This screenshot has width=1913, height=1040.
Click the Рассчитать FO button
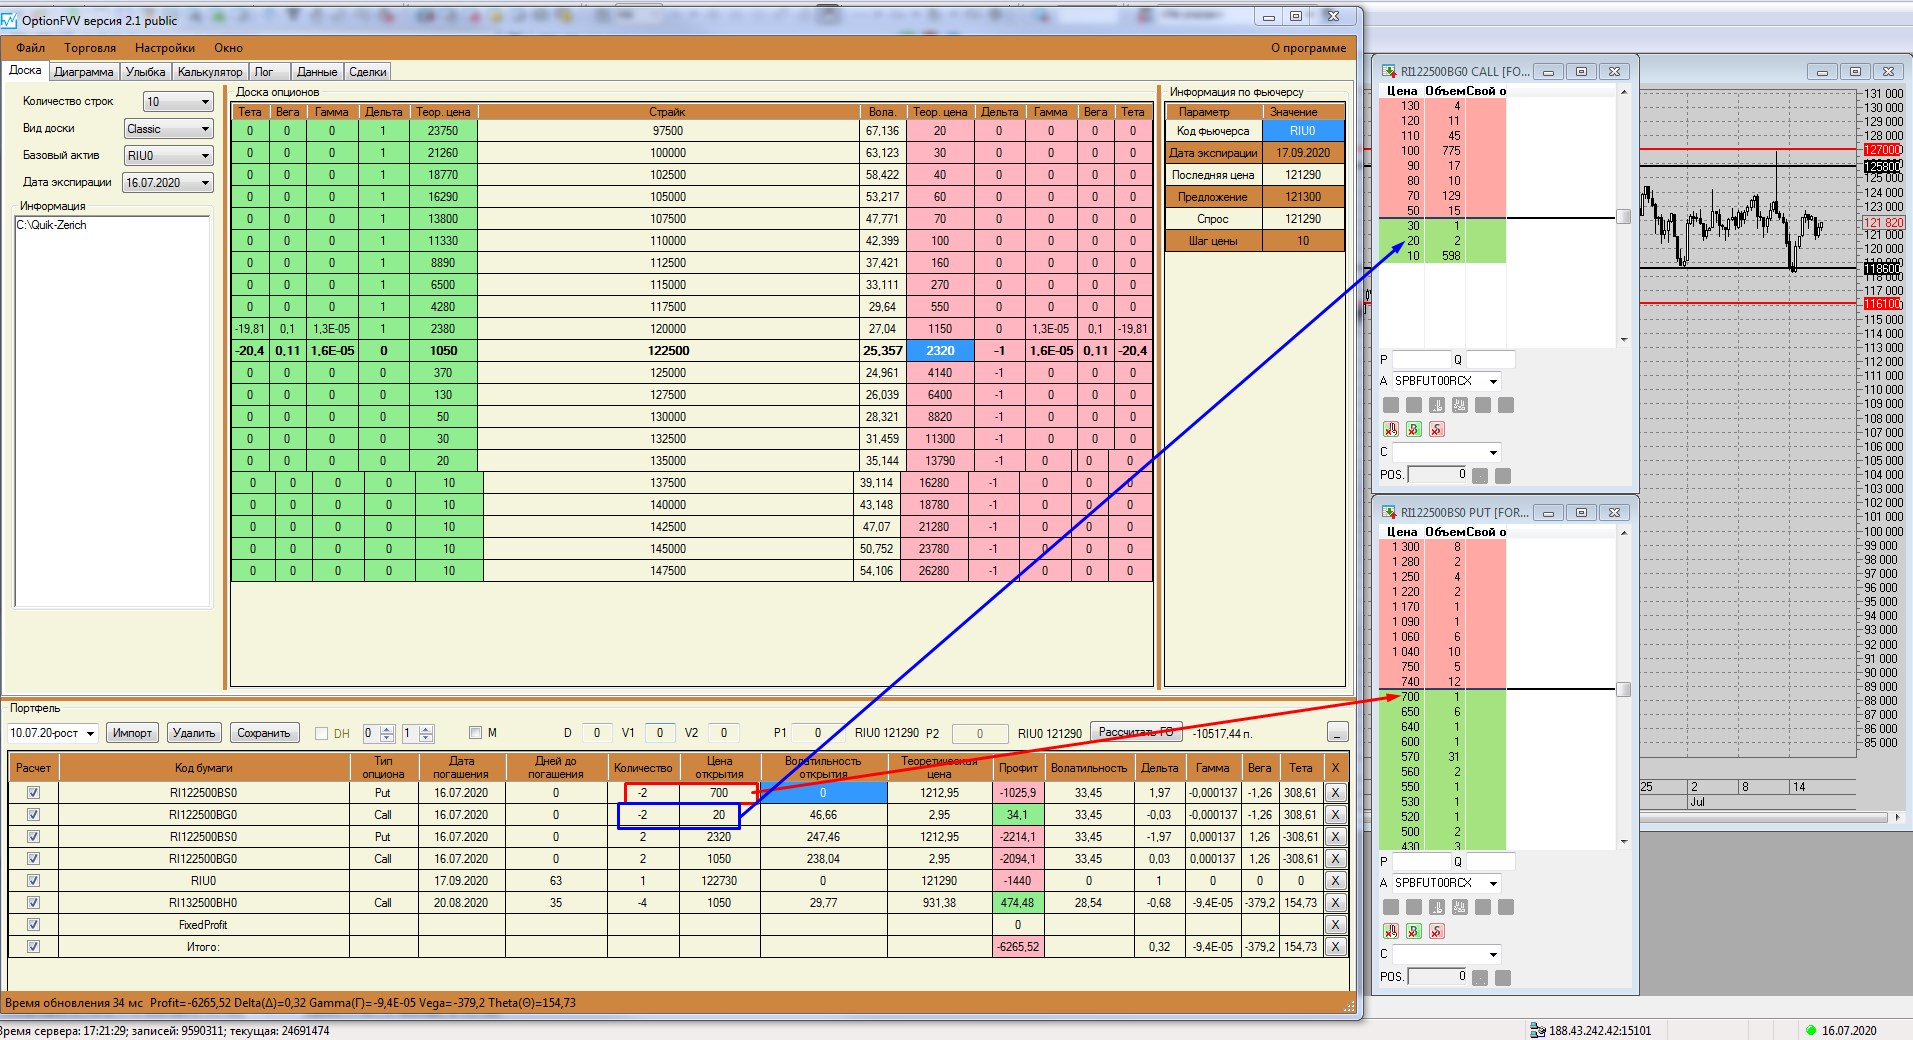pyautogui.click(x=1136, y=732)
